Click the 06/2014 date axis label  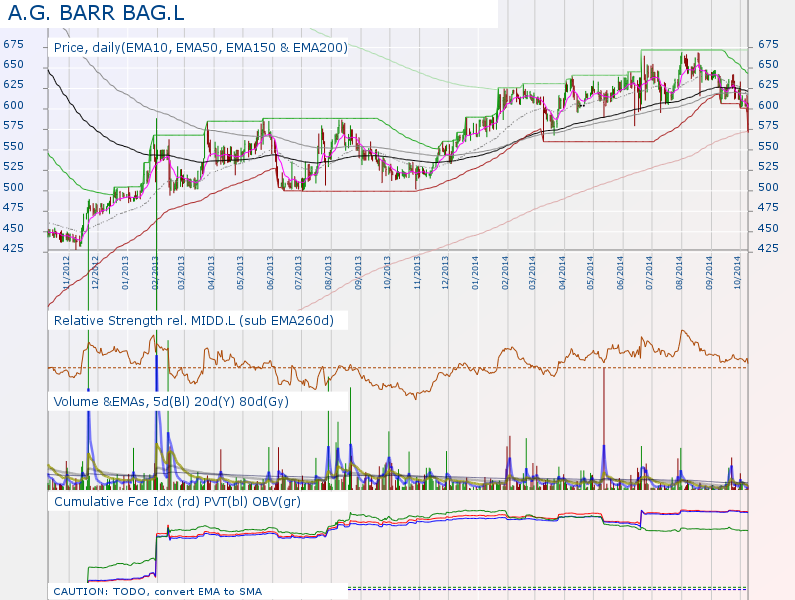click(620, 273)
